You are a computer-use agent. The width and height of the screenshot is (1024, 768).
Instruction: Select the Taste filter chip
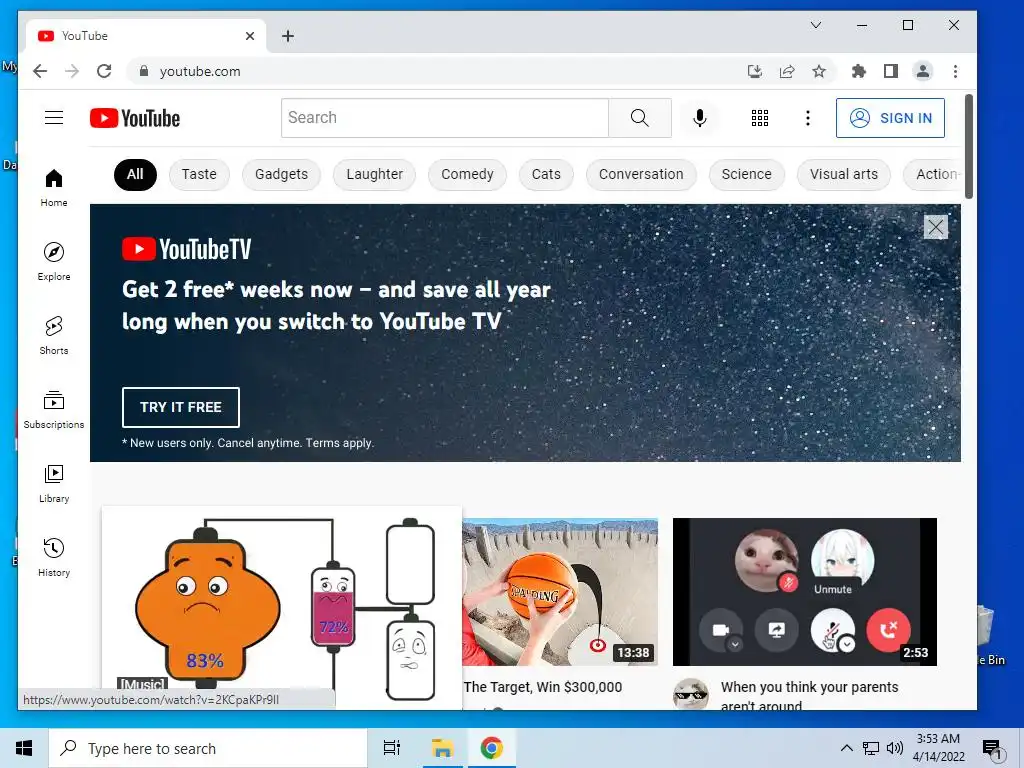coord(199,174)
